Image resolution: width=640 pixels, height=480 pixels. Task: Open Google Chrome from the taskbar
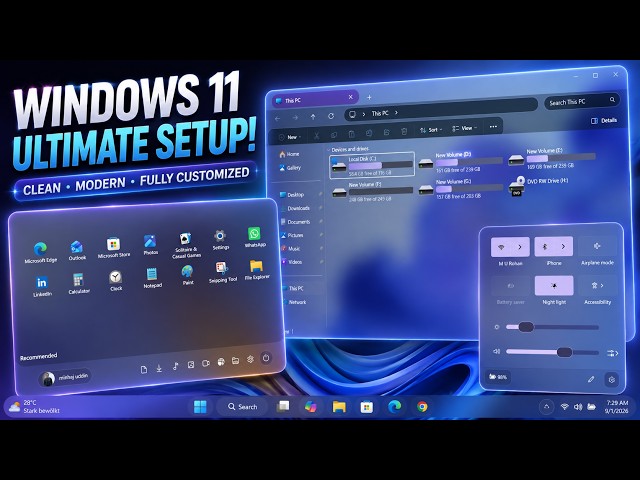pos(422,407)
